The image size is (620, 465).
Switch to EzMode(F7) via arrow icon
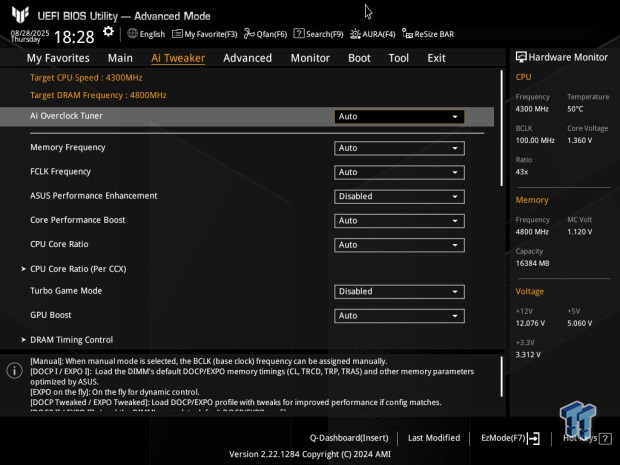tap(534, 438)
